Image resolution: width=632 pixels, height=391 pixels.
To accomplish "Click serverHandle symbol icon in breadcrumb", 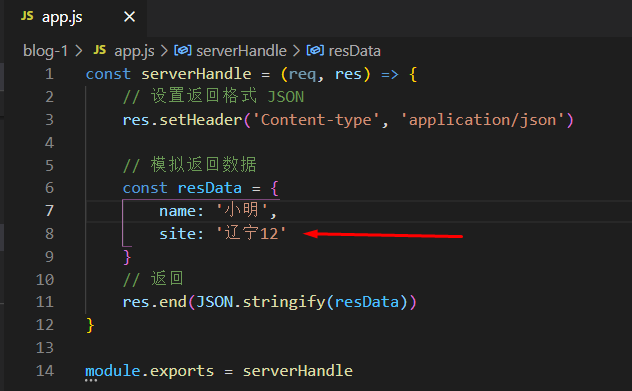I will (183, 50).
